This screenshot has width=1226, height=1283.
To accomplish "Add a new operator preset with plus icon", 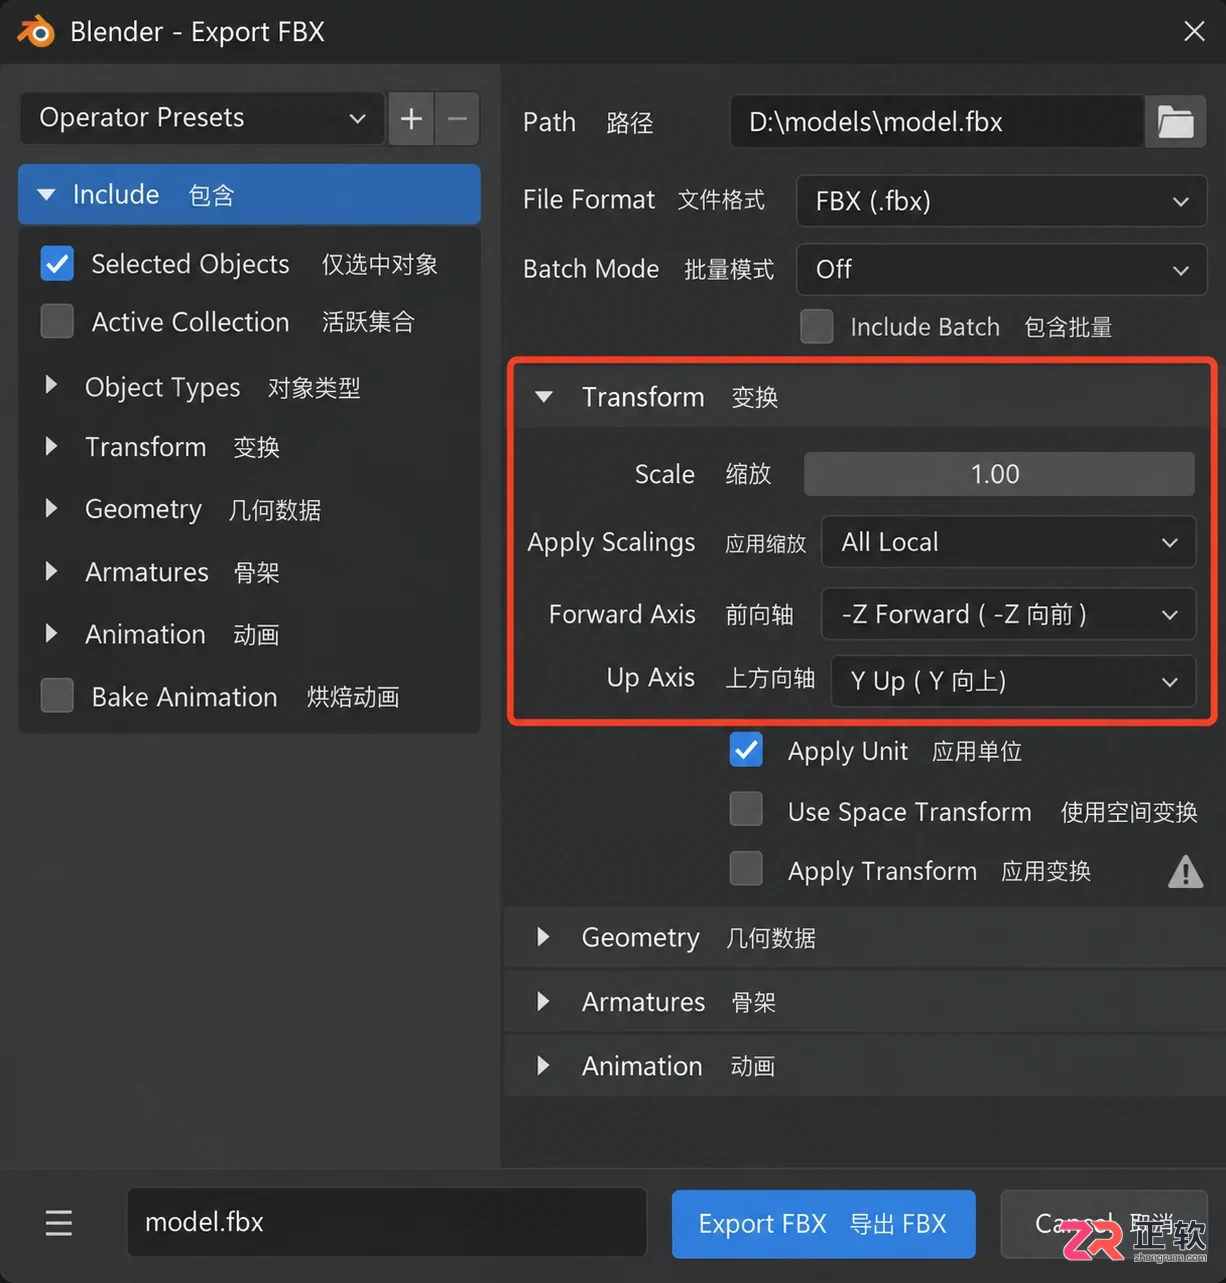I will [x=411, y=119].
